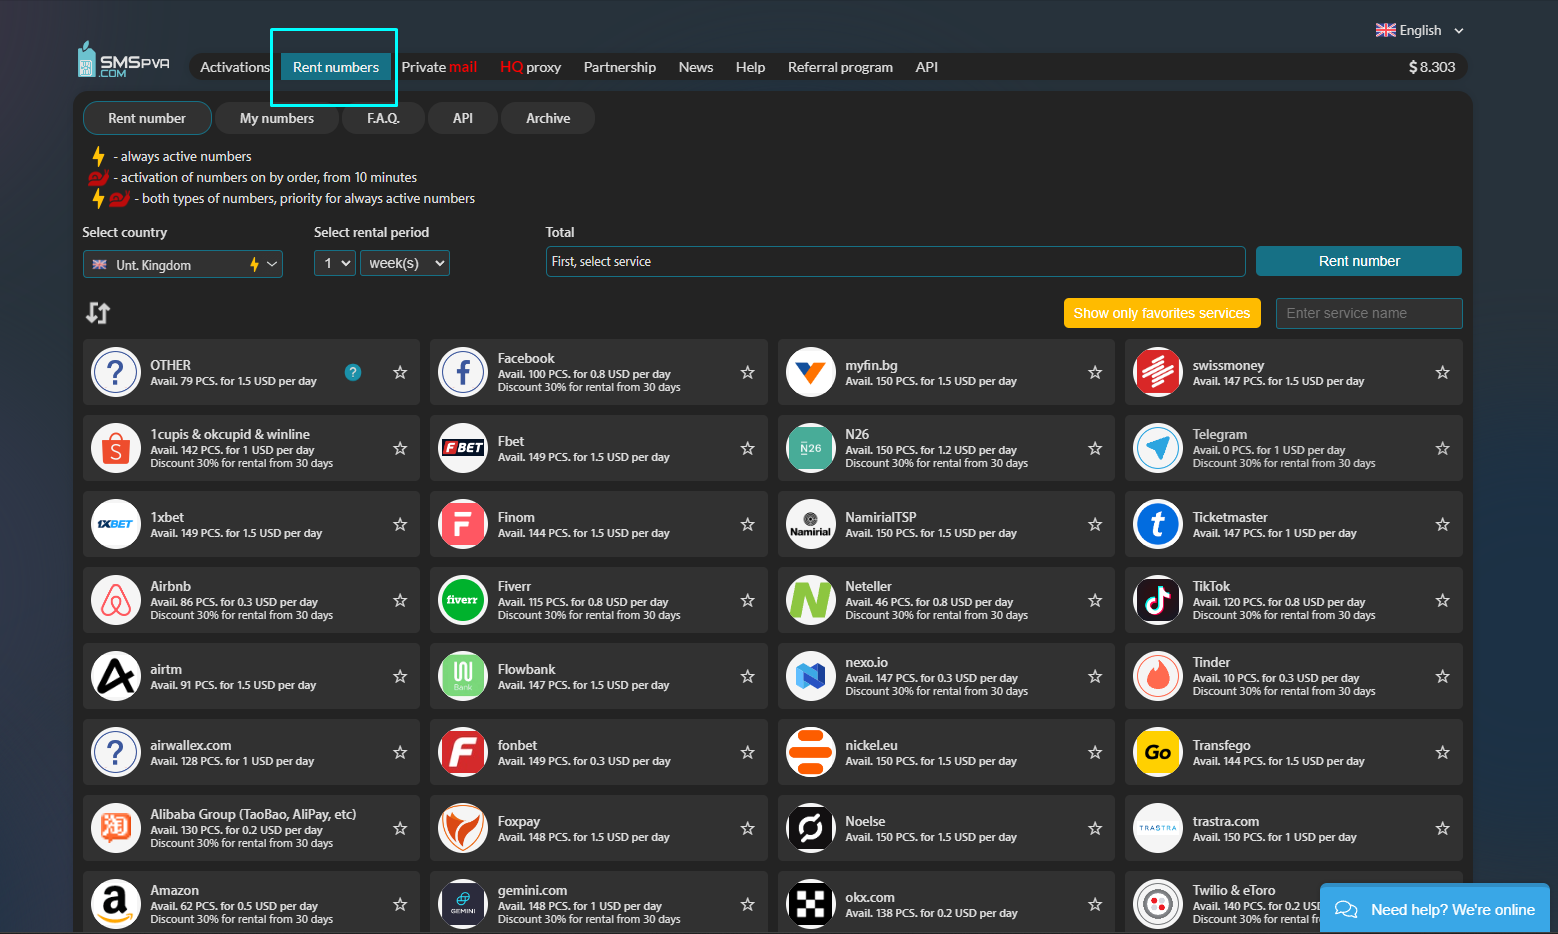Select the Noelse service icon
This screenshot has width=1558, height=934.
[x=811, y=828]
